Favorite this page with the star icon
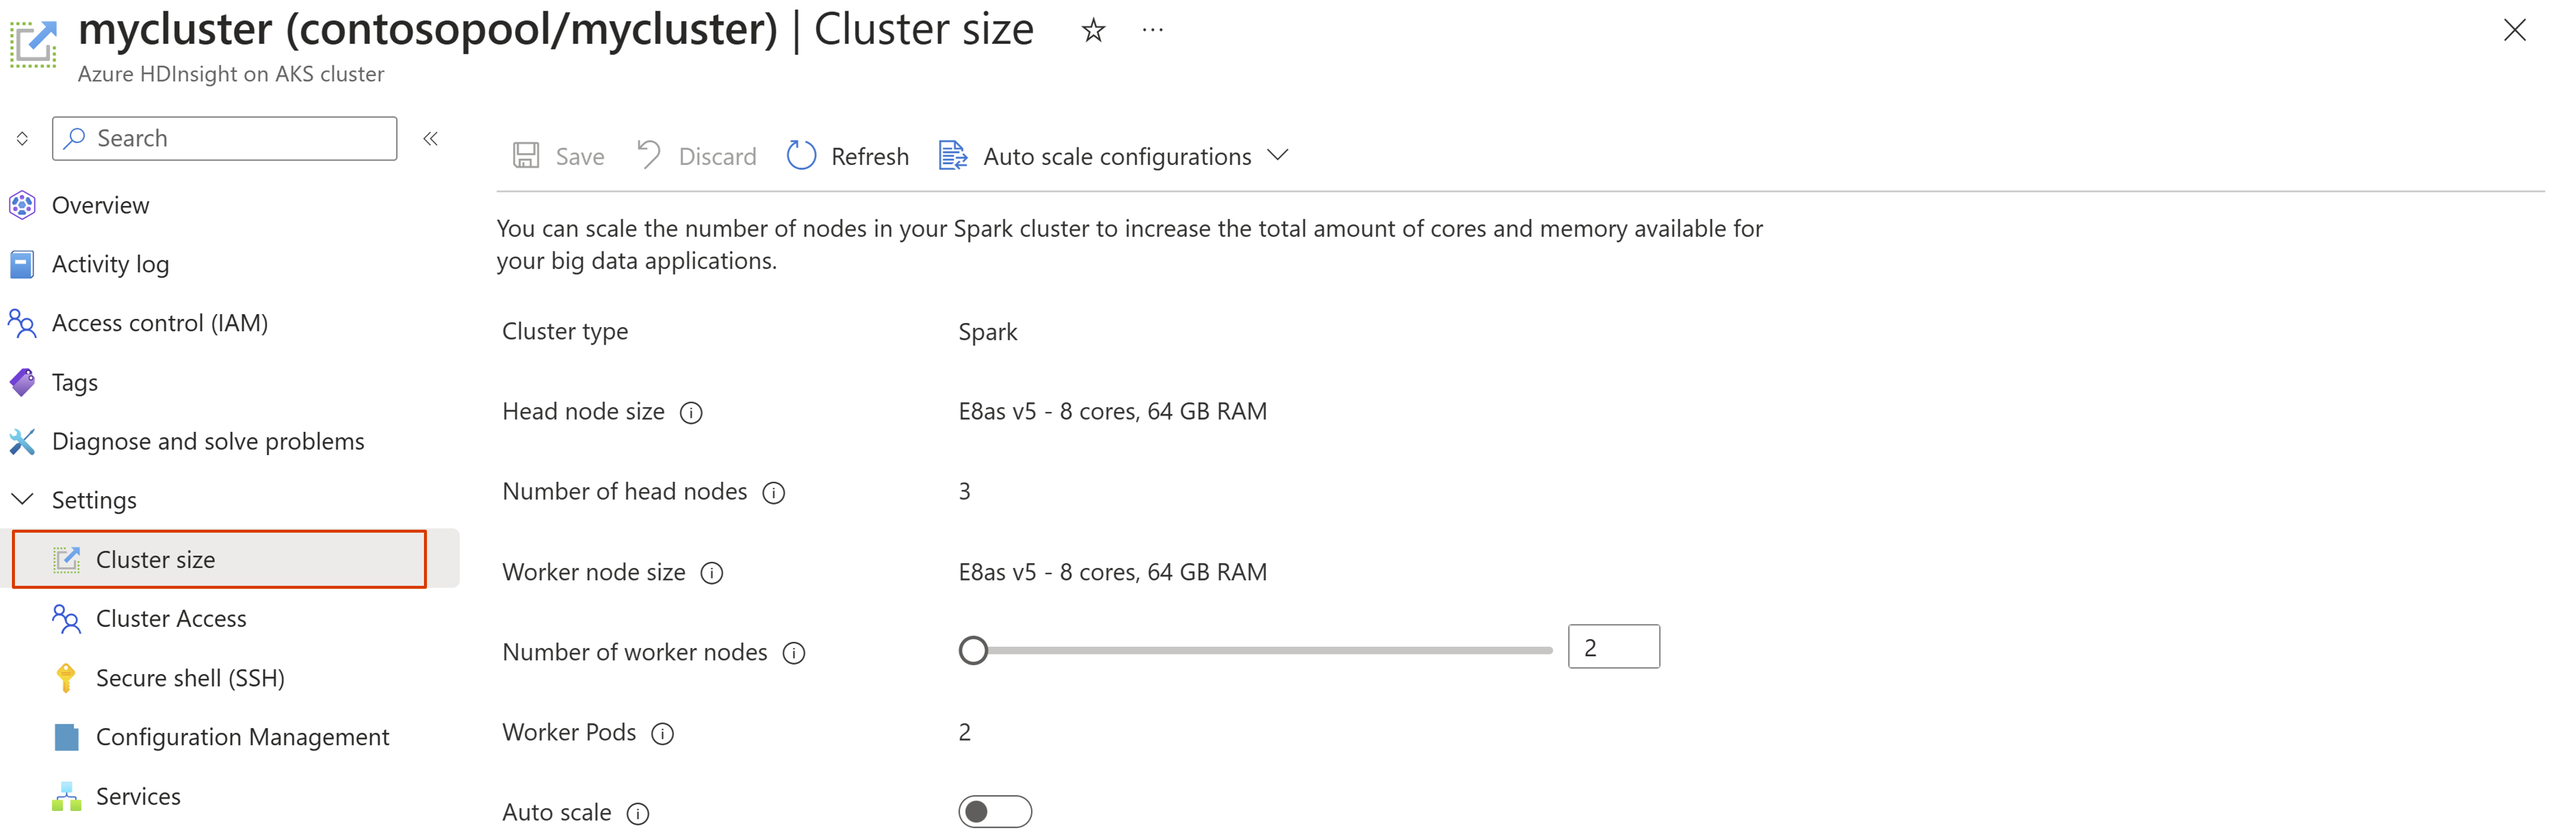This screenshot has height=839, width=2576. [x=1093, y=31]
